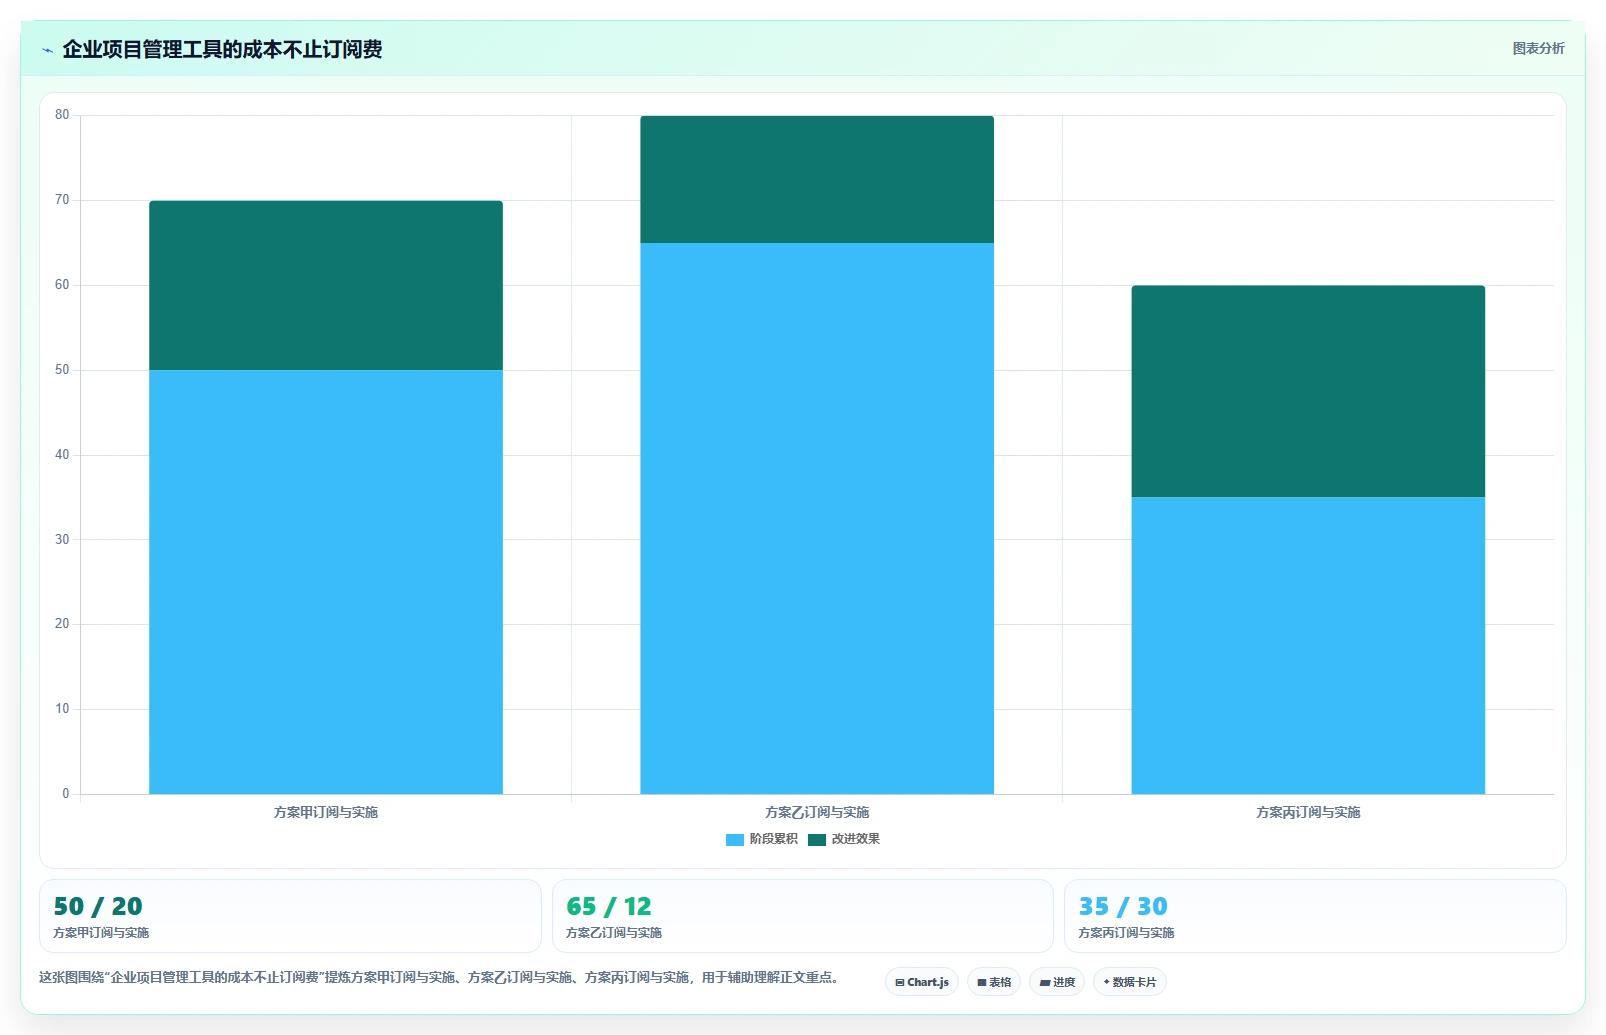
Task: Click the 图表分析 label in header
Action: pyautogui.click(x=1538, y=48)
